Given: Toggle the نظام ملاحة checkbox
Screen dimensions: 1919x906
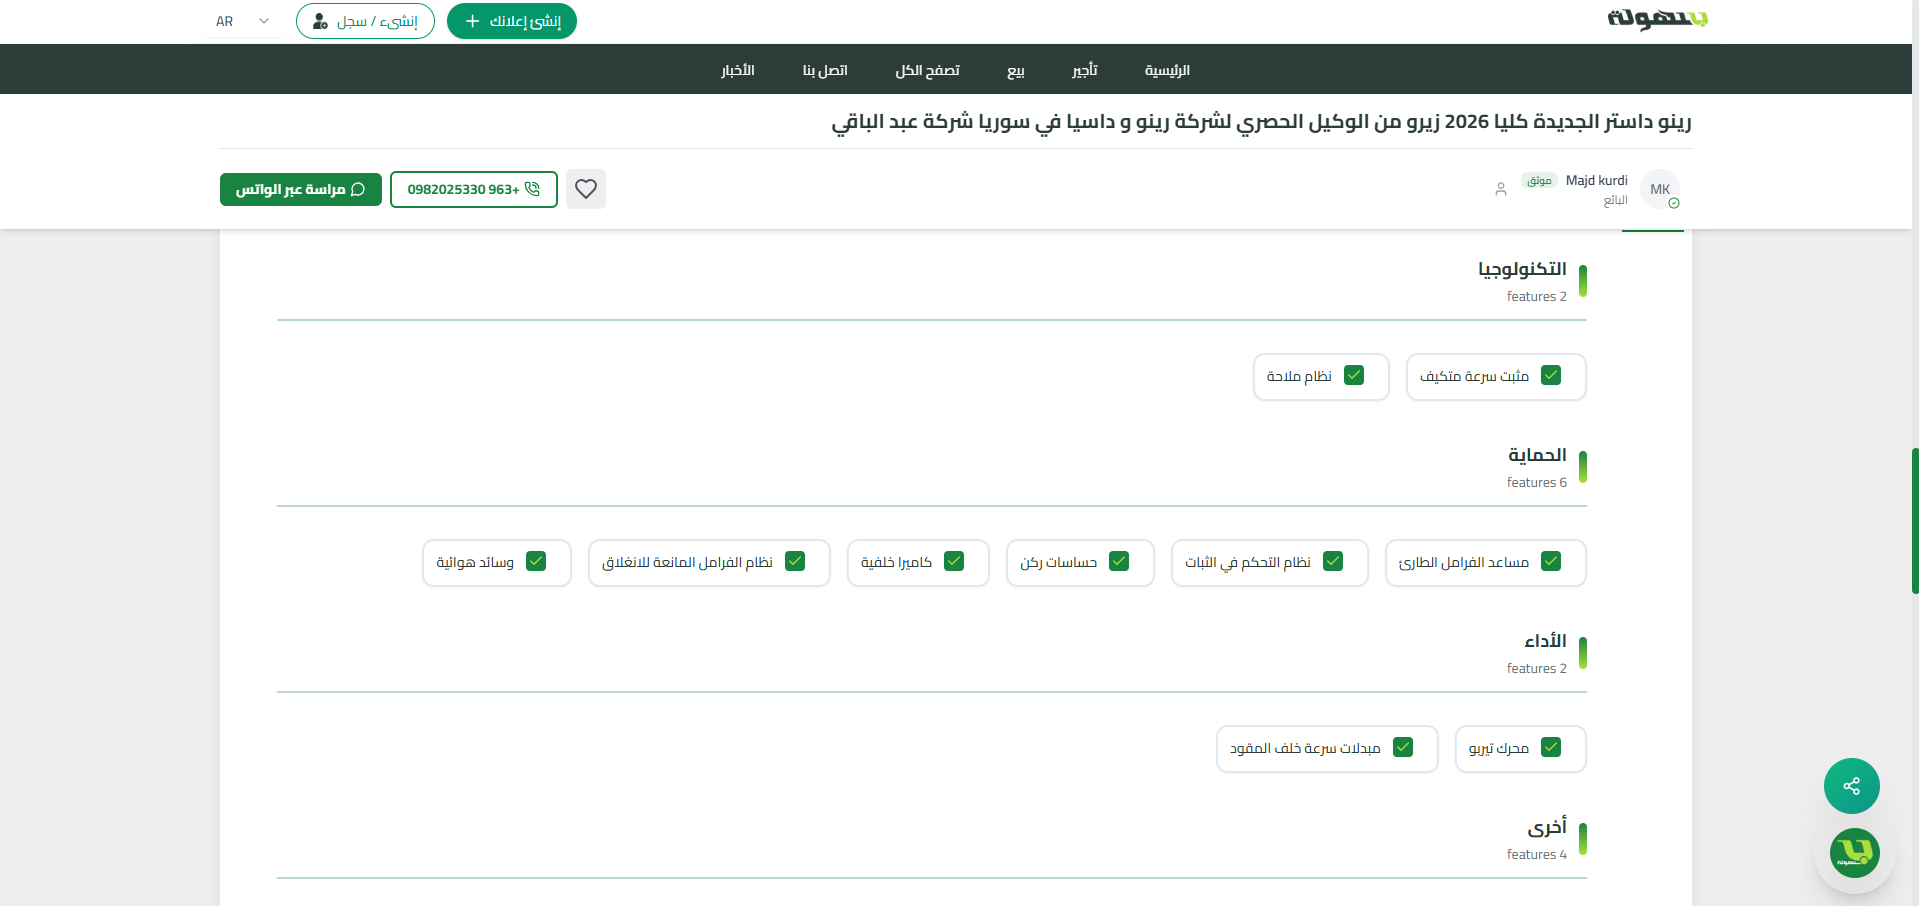Looking at the screenshot, I should click(x=1354, y=376).
